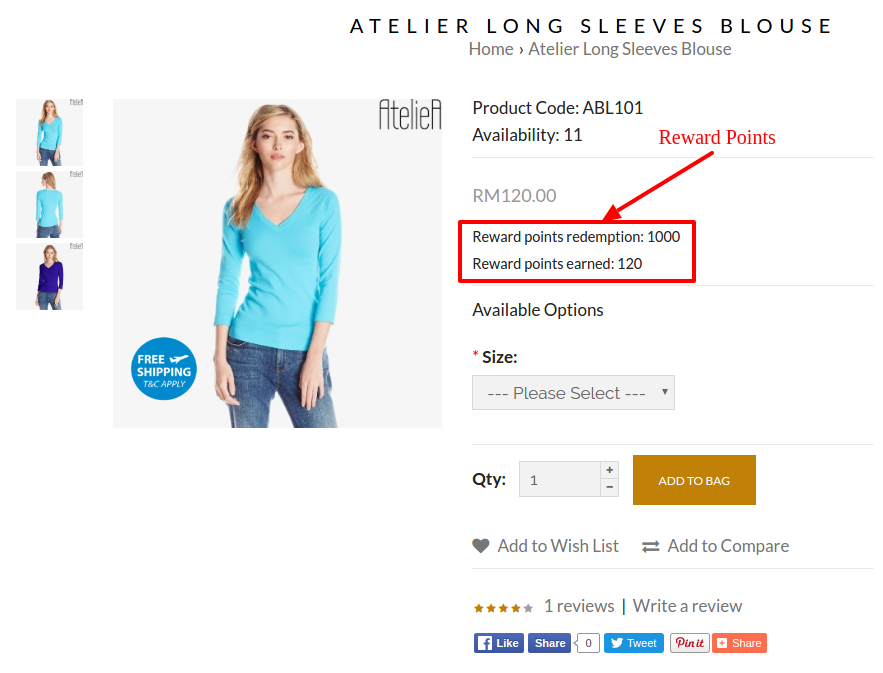Viewport: 883px width, 673px height.
Task: Click the heart wish list icon
Action: pyautogui.click(x=480, y=546)
